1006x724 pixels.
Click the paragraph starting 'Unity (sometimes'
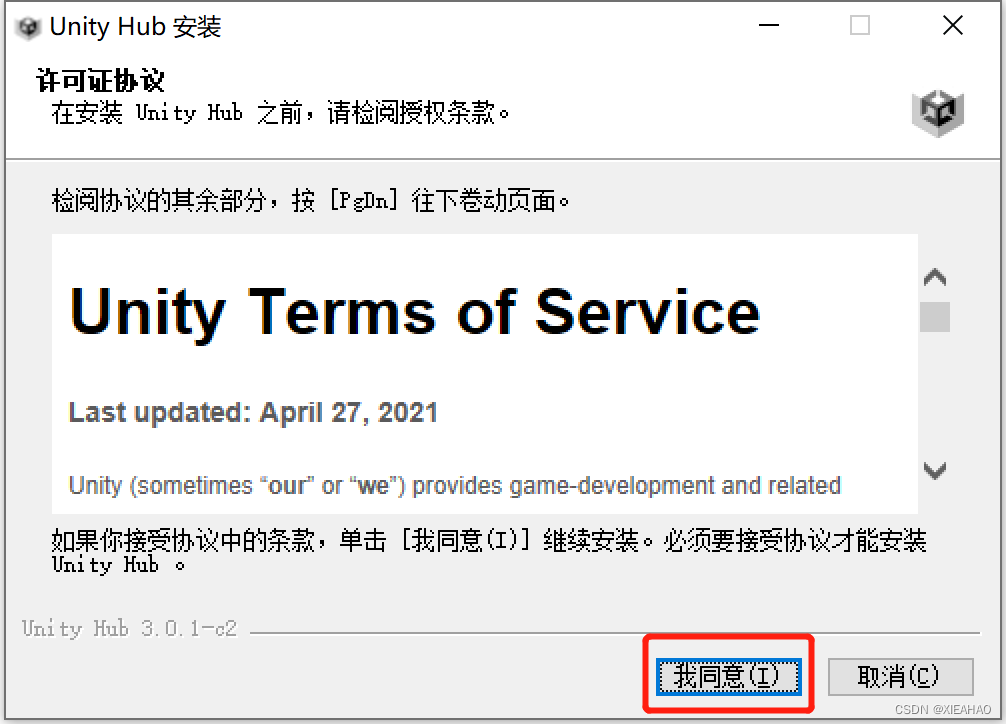[x=454, y=486]
